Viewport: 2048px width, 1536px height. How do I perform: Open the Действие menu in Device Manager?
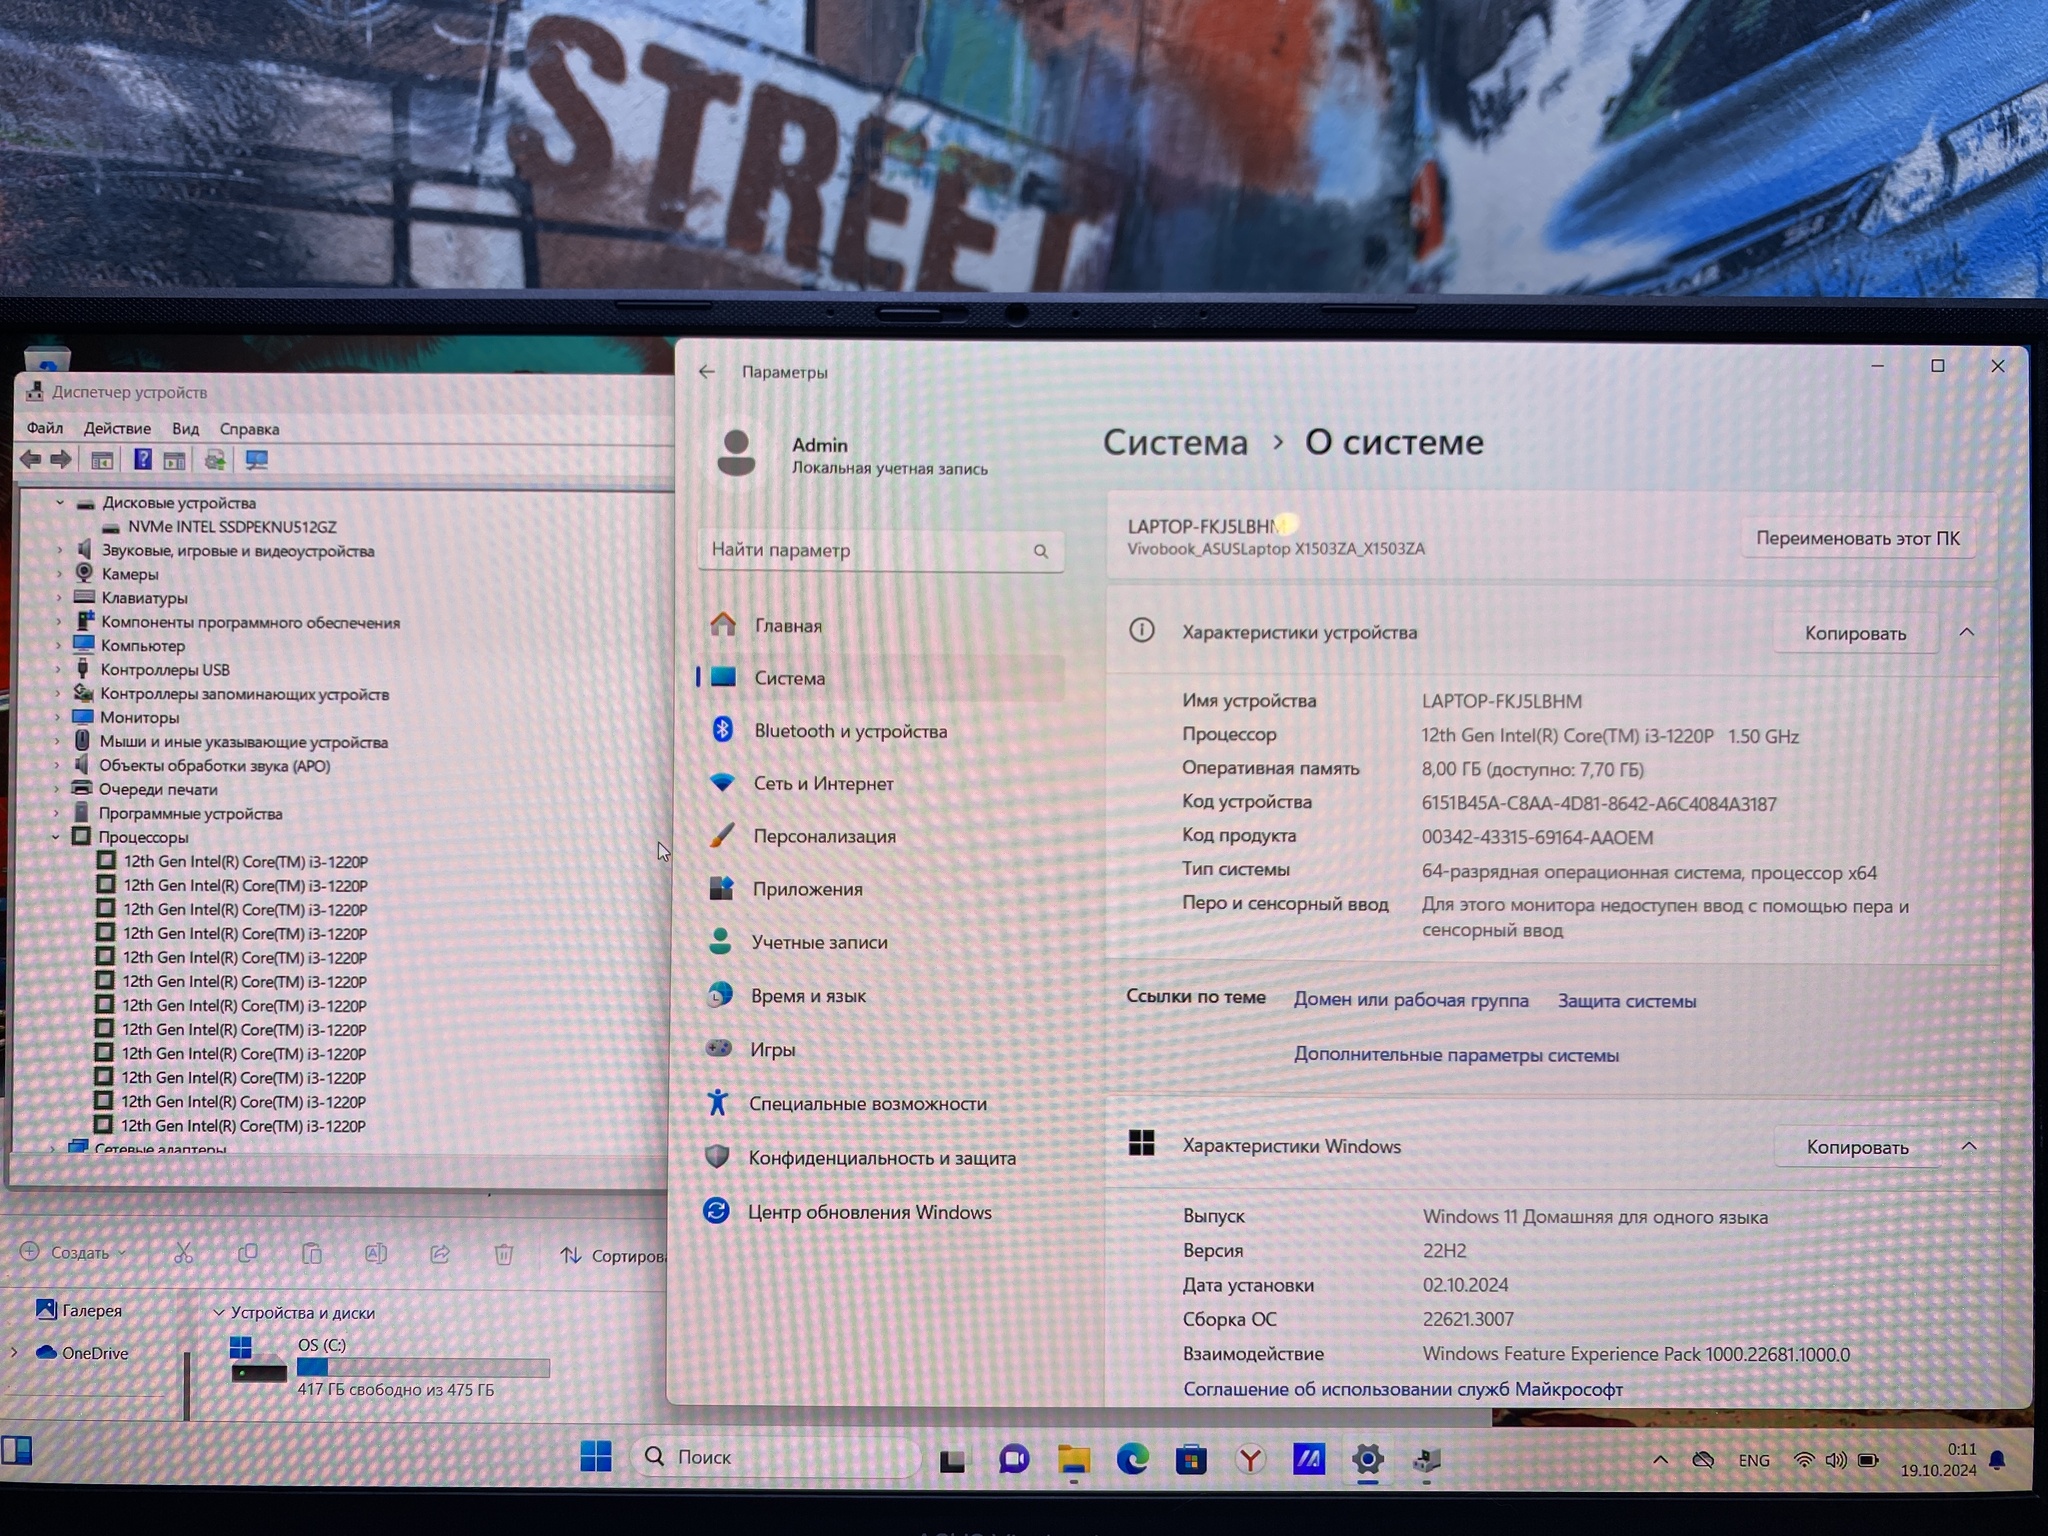click(117, 429)
